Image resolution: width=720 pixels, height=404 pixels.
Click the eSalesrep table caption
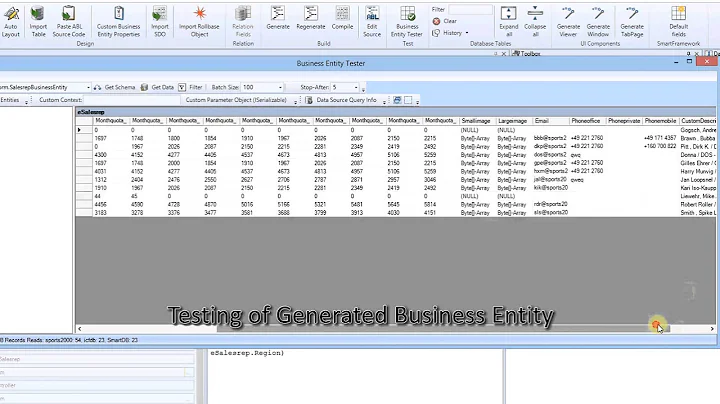[x=91, y=112]
